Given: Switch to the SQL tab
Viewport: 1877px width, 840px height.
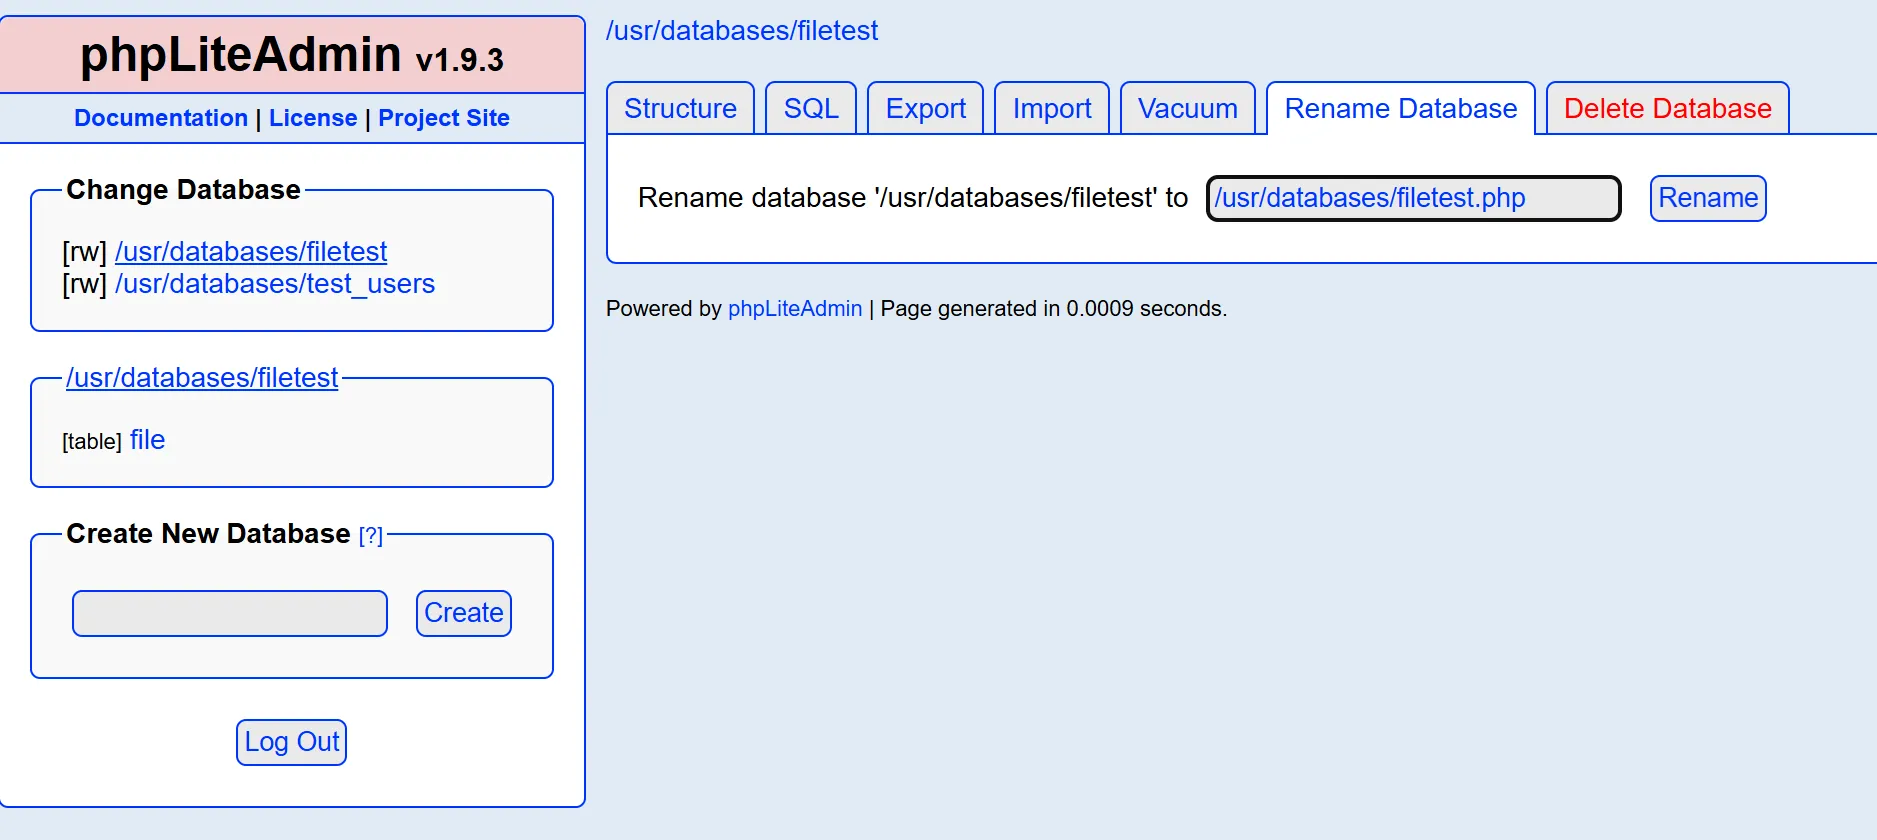Looking at the screenshot, I should point(810,108).
